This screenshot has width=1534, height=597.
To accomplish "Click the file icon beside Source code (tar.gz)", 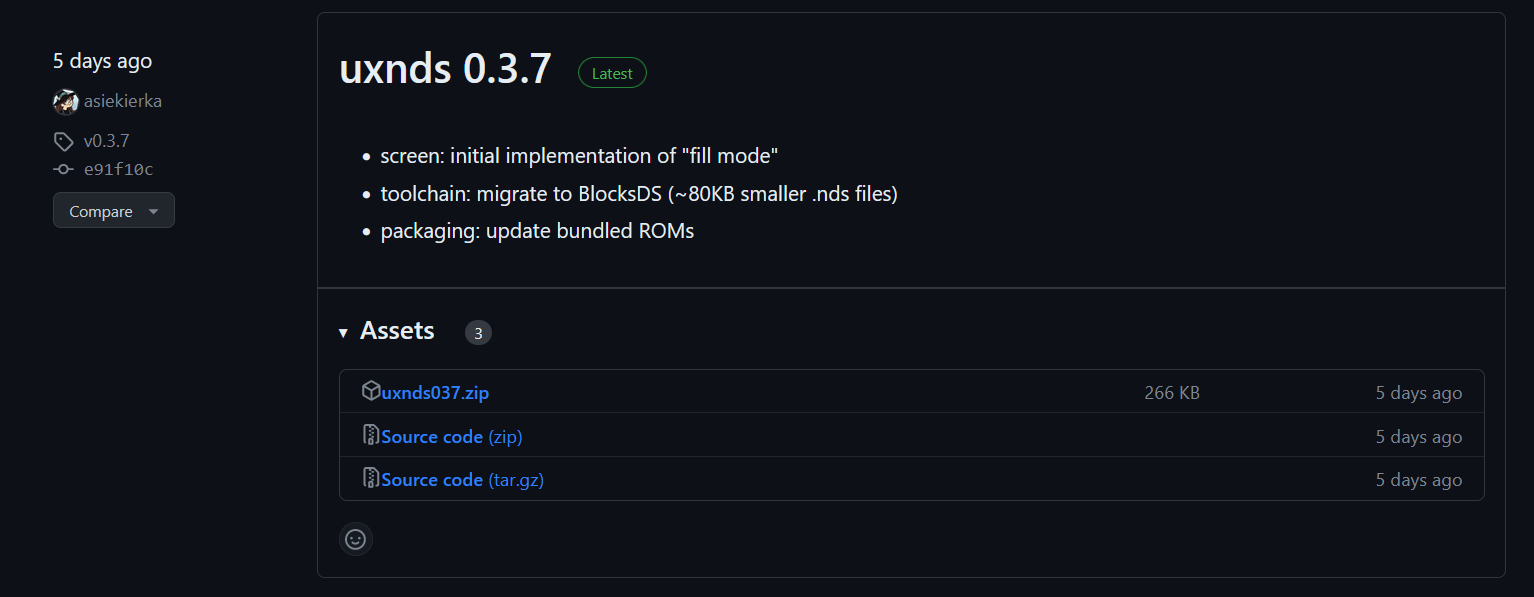I will point(371,479).
